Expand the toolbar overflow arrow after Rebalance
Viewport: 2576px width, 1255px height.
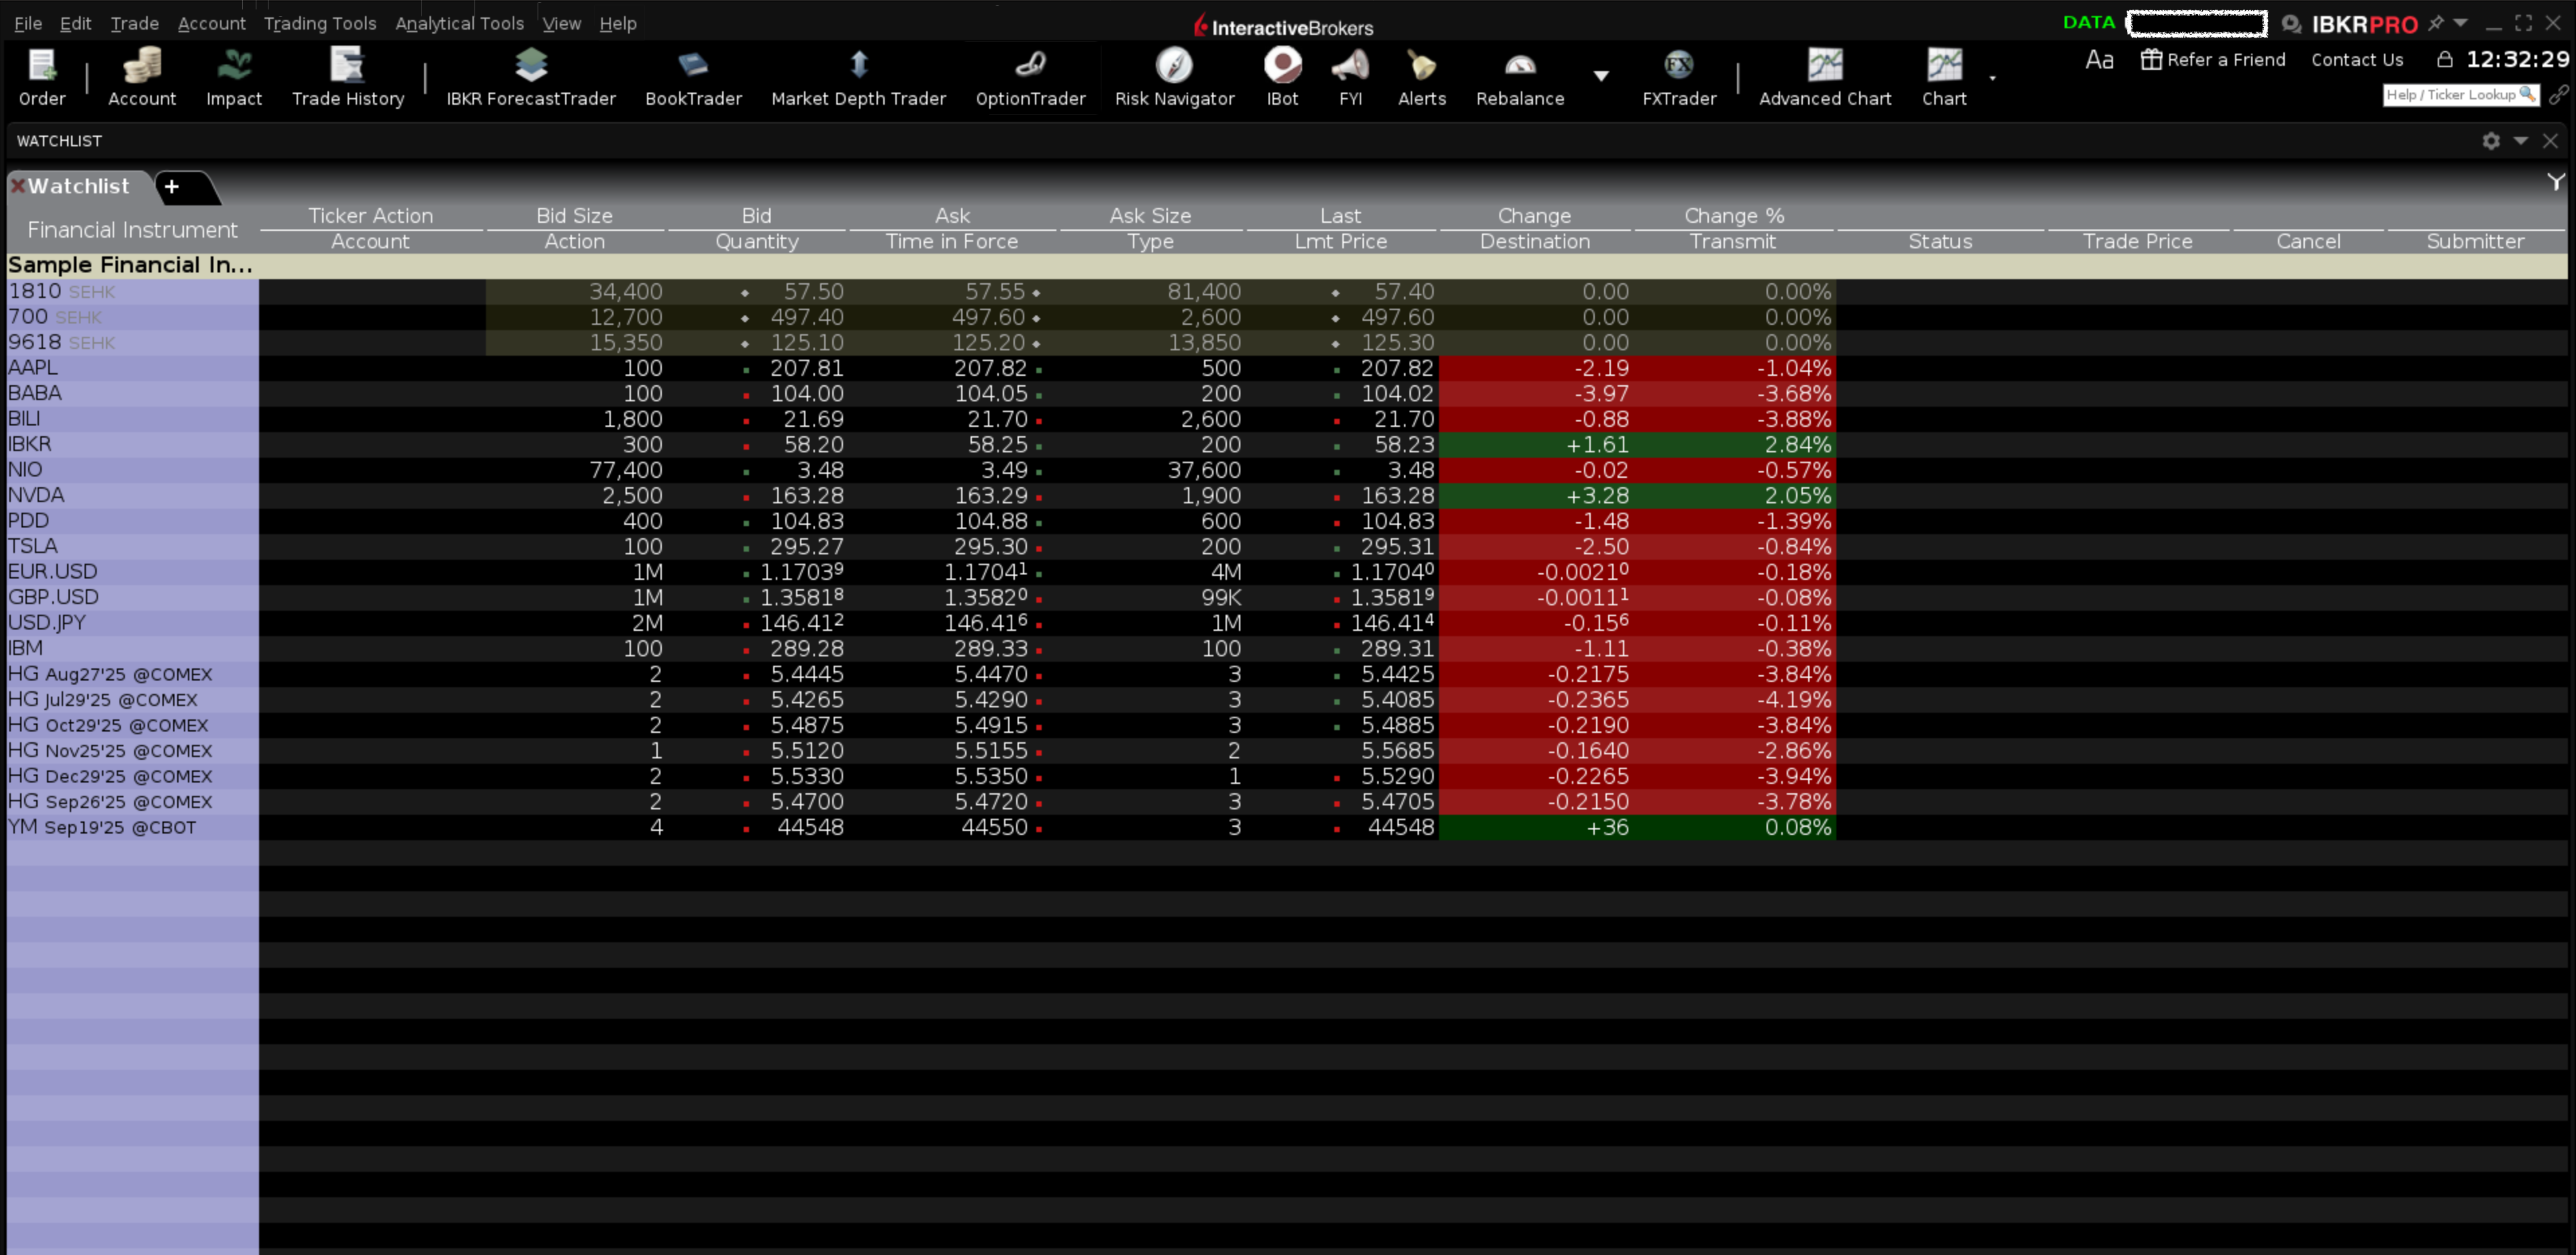(x=1601, y=76)
